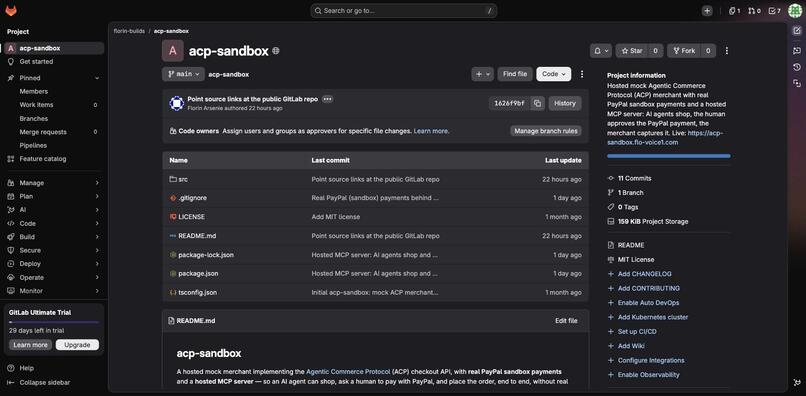
Task: Click the public visibility globe icon
Action: click(276, 51)
